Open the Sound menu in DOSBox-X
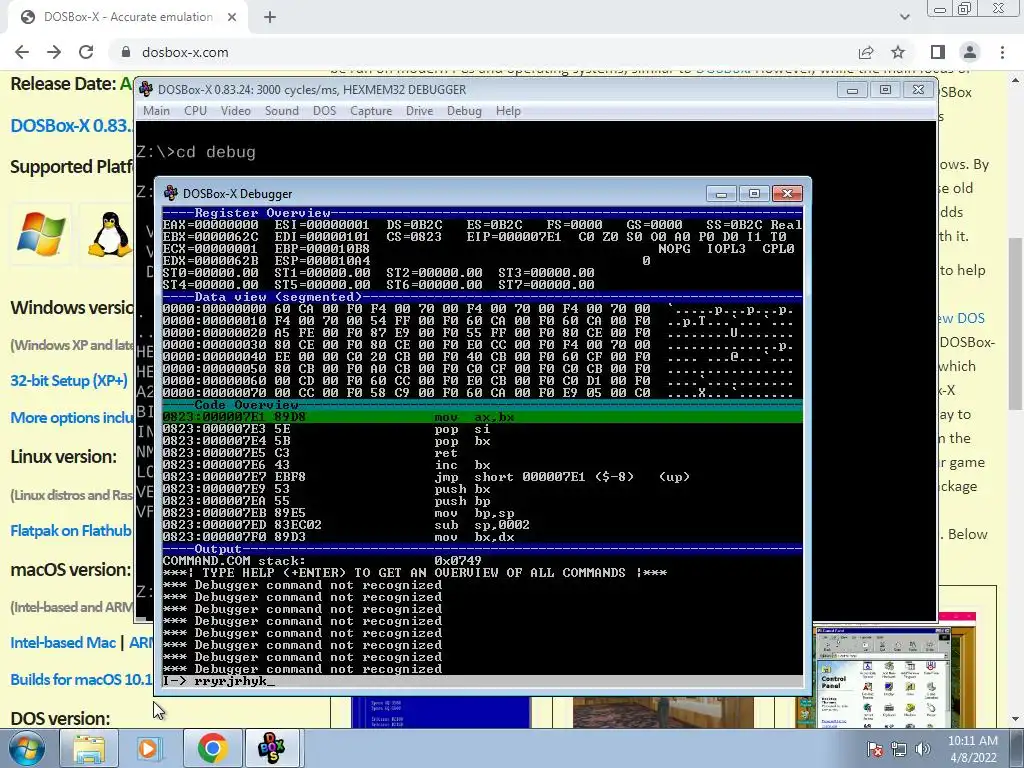This screenshot has height=768, width=1024. point(281,111)
